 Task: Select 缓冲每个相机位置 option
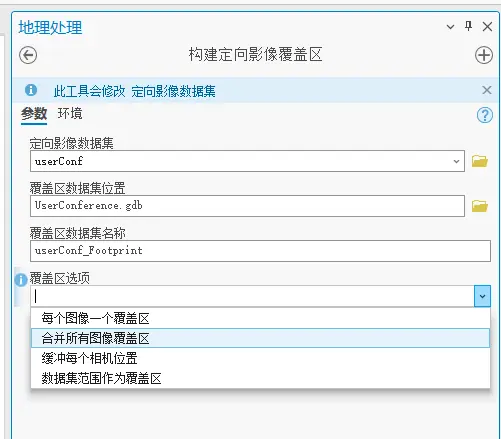[x=260, y=358]
